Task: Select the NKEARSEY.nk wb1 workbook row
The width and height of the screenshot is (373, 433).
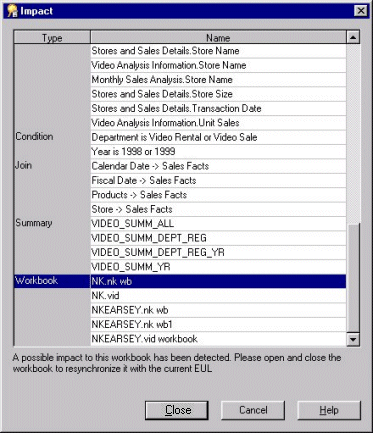Action: (x=218, y=324)
